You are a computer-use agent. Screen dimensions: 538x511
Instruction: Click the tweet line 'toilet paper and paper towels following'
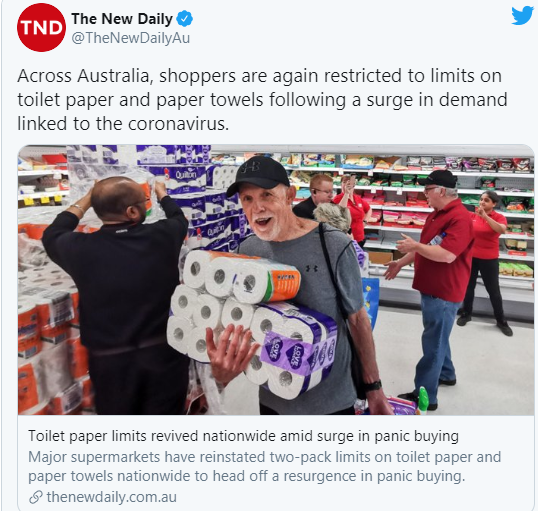coord(262,100)
